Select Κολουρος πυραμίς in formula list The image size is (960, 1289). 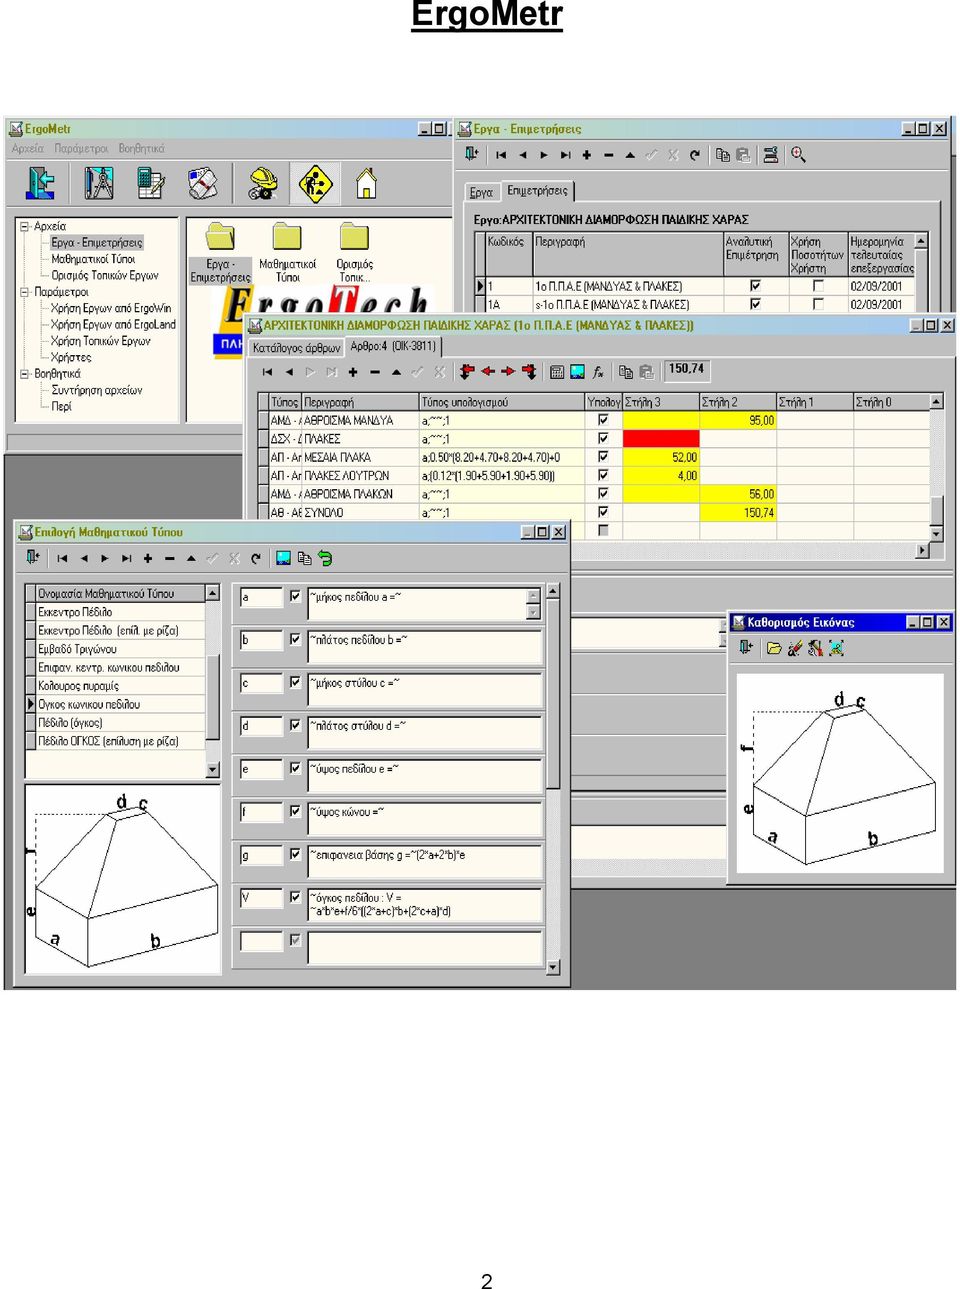[x=120, y=686]
